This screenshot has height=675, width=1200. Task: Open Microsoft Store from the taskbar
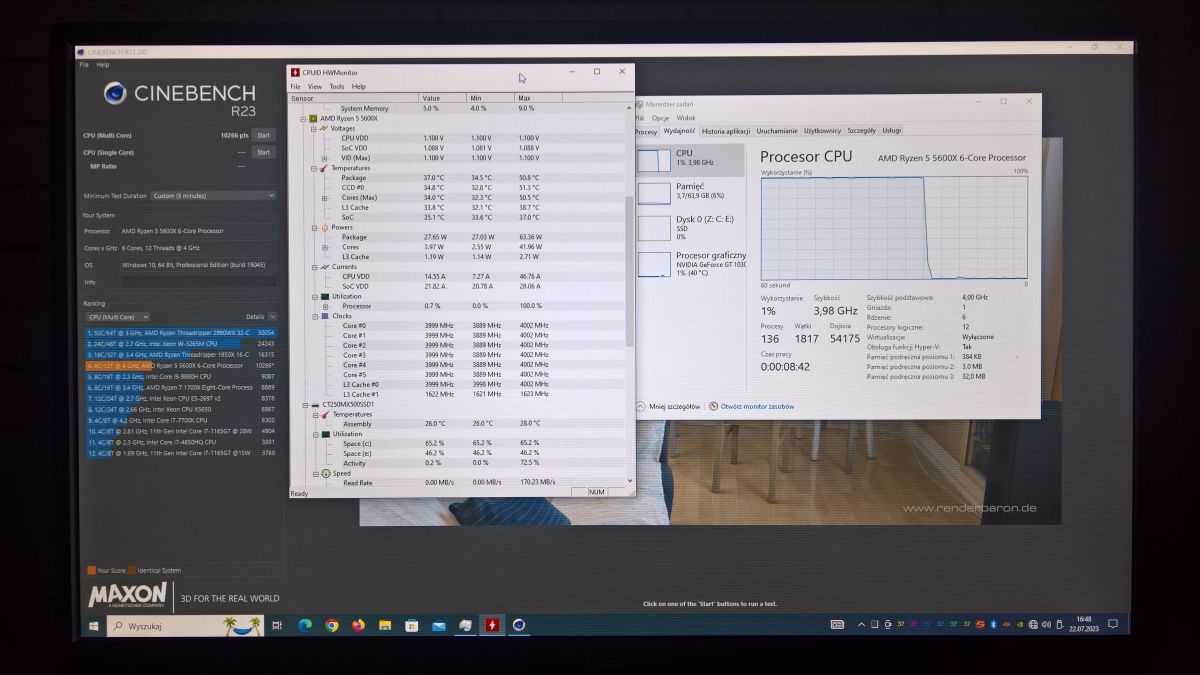point(411,625)
